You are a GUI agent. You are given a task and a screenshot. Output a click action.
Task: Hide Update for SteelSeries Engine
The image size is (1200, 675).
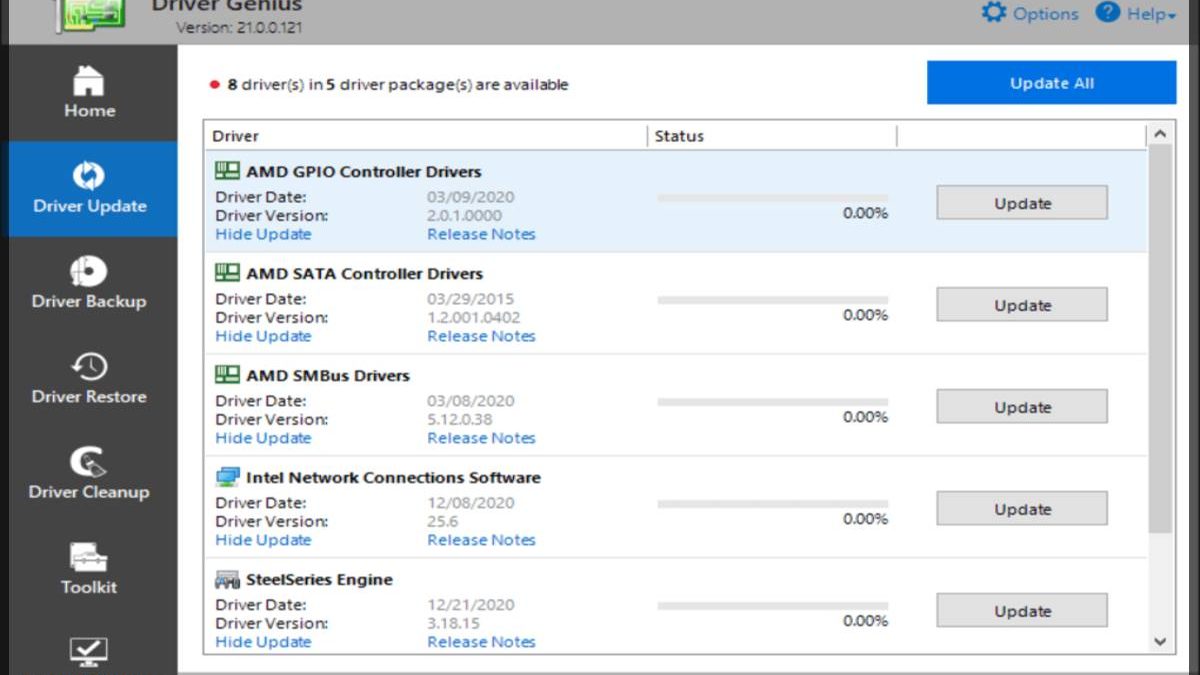[x=264, y=642]
